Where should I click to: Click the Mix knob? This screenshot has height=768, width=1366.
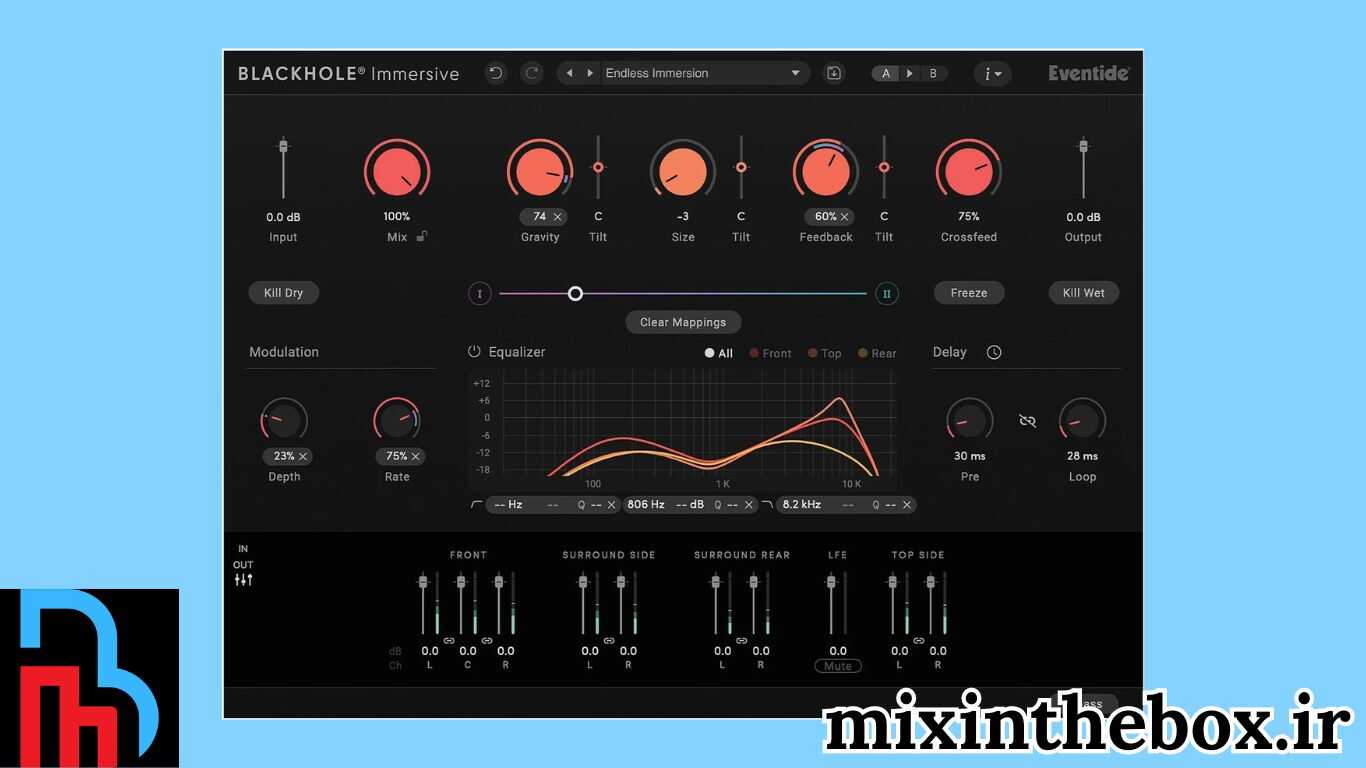coord(397,171)
